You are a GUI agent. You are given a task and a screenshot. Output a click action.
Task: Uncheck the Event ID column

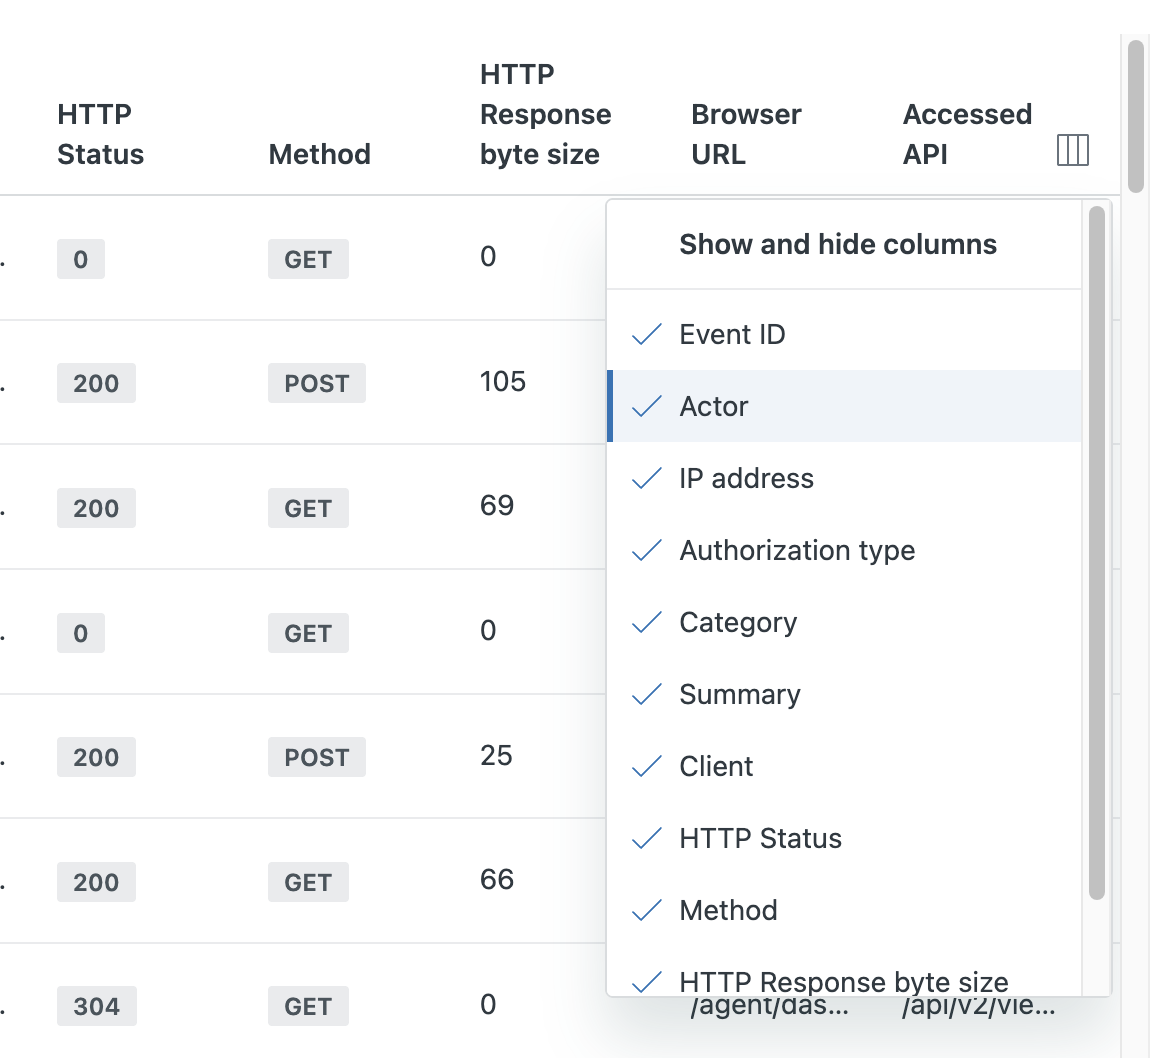(732, 334)
